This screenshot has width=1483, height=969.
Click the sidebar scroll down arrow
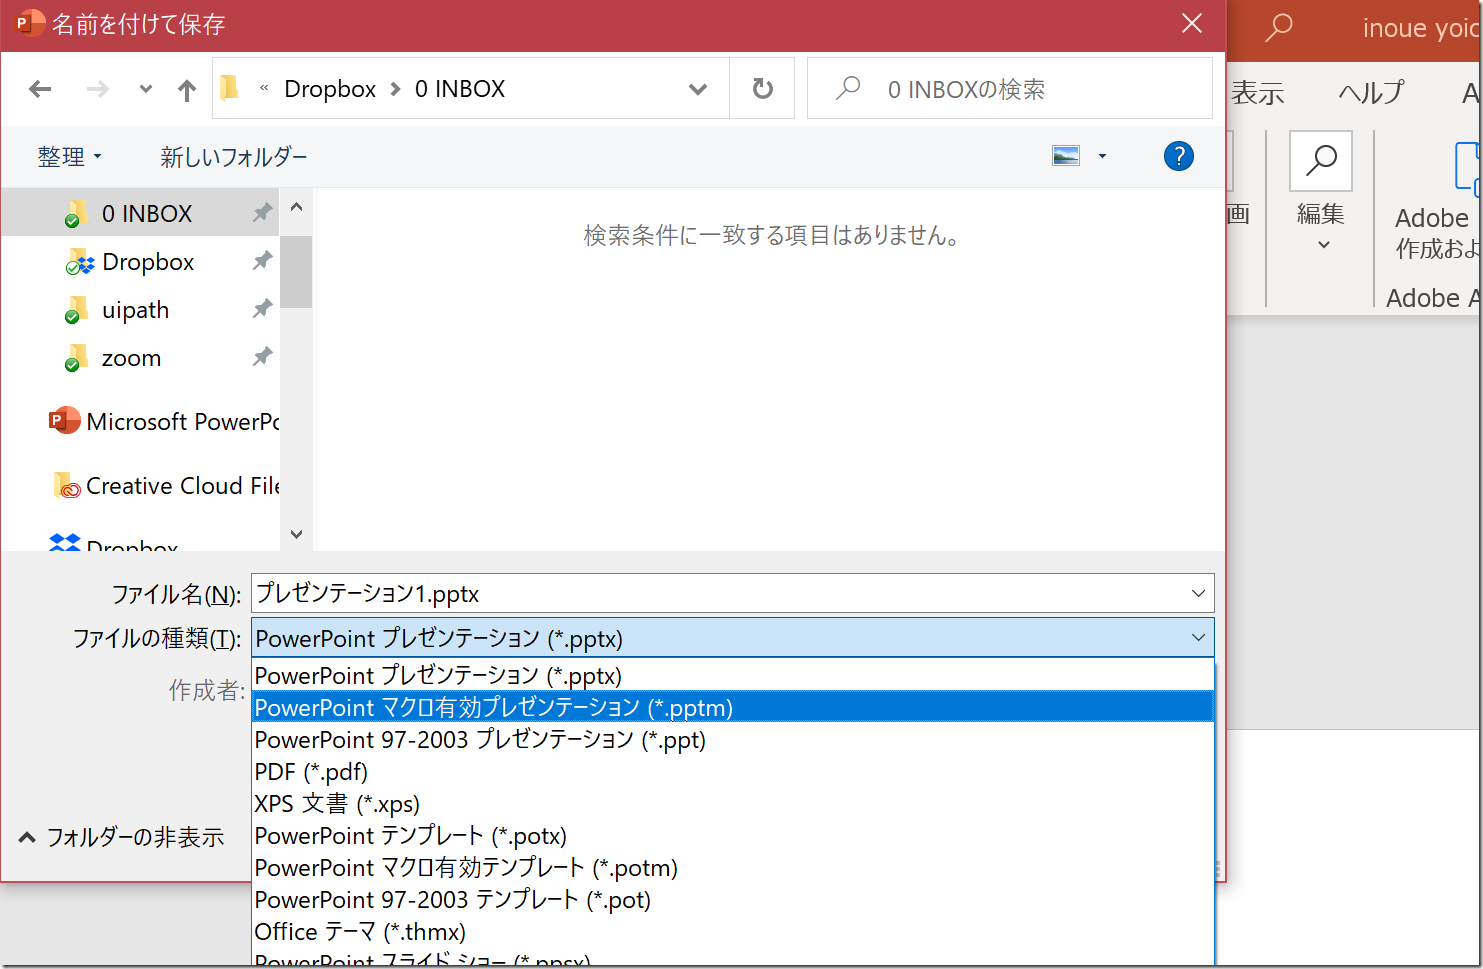click(x=296, y=534)
